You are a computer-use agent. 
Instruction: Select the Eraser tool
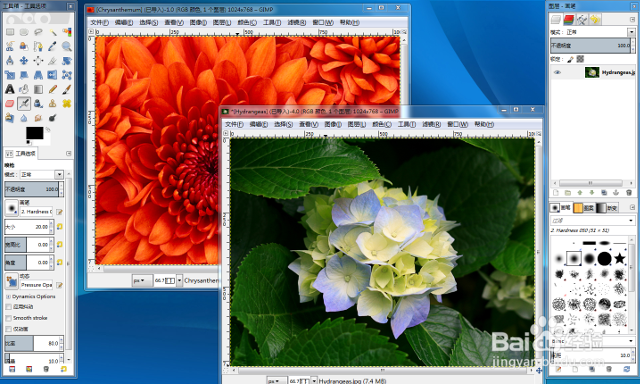click(x=10, y=103)
